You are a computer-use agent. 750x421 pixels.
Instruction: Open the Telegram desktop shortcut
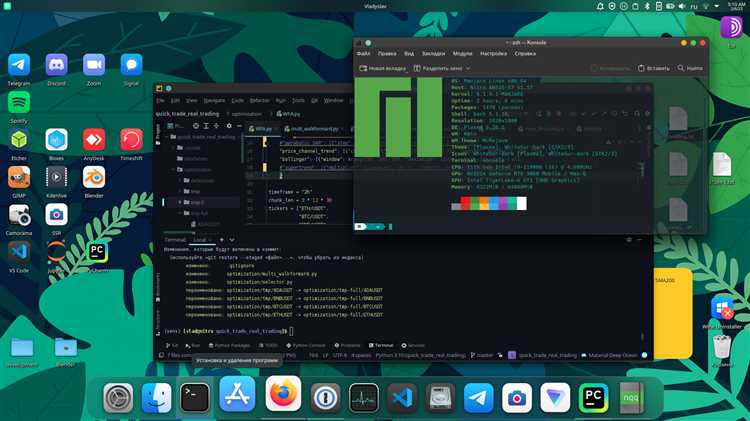point(19,66)
